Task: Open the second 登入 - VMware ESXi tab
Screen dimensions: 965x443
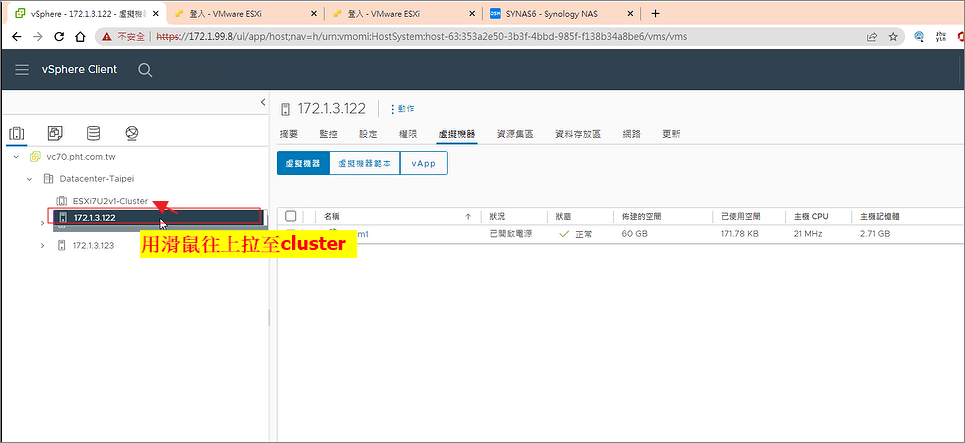Action: point(402,14)
